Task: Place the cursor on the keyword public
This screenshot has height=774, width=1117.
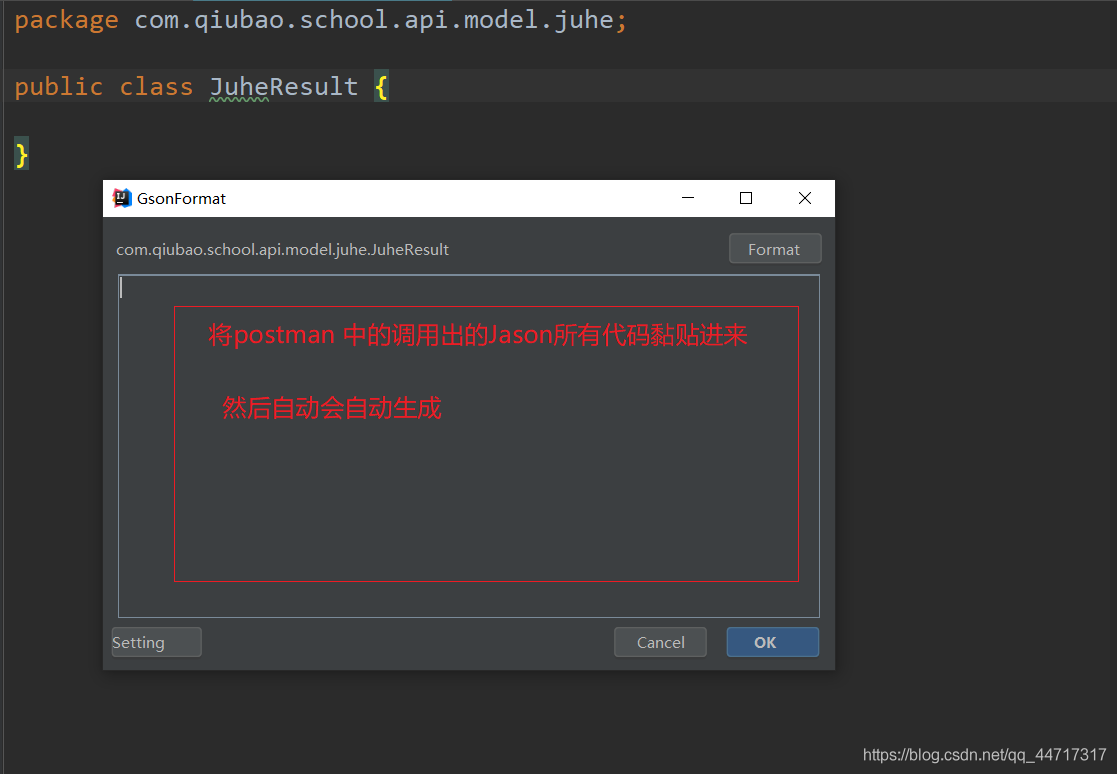Action: [x=59, y=86]
